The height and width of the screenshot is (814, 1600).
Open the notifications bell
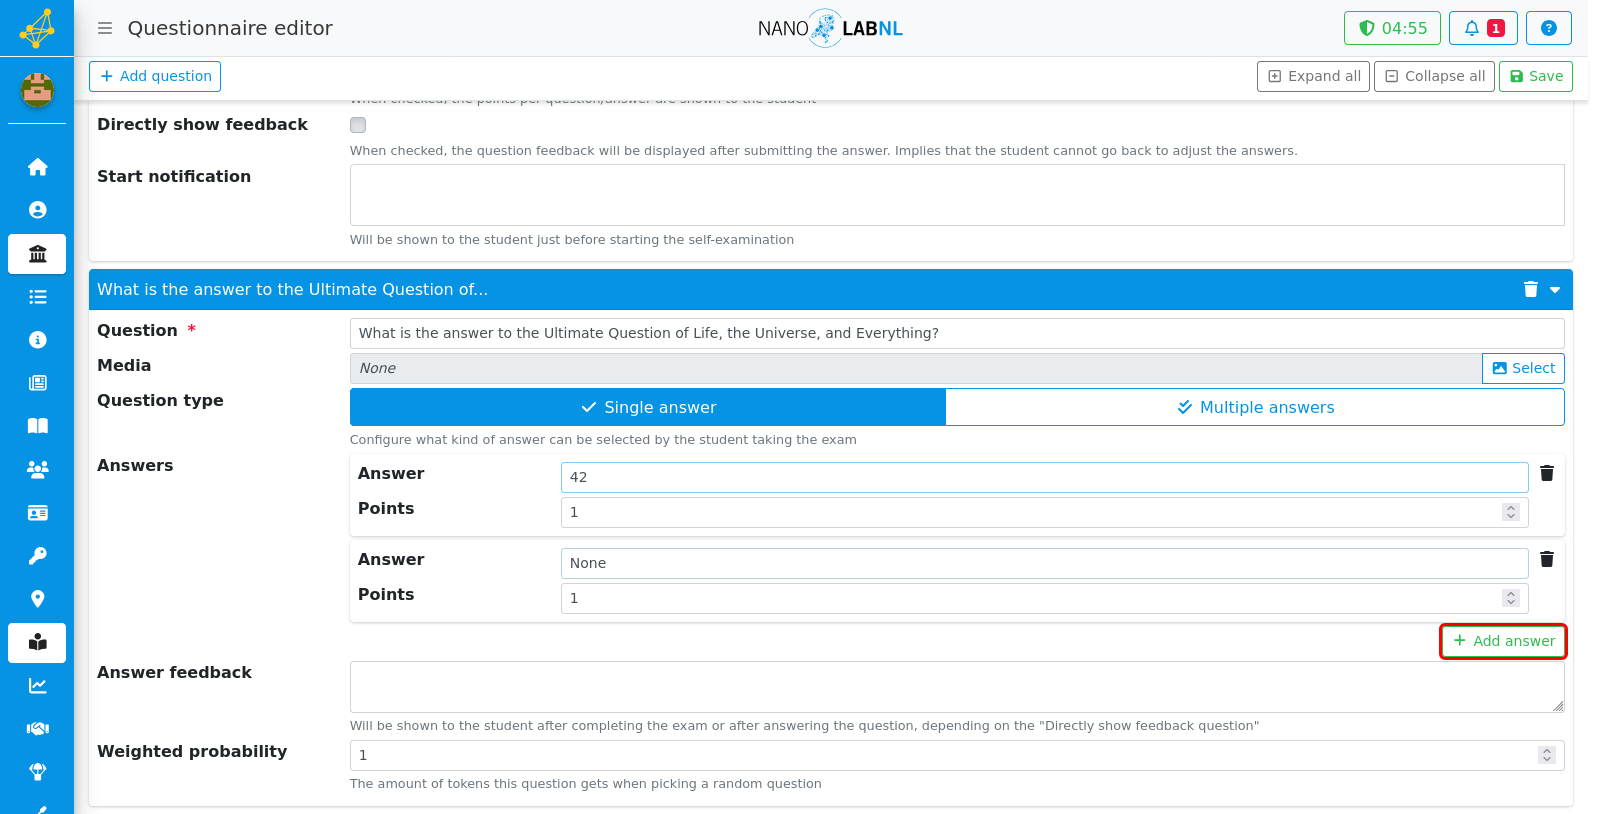1483,28
